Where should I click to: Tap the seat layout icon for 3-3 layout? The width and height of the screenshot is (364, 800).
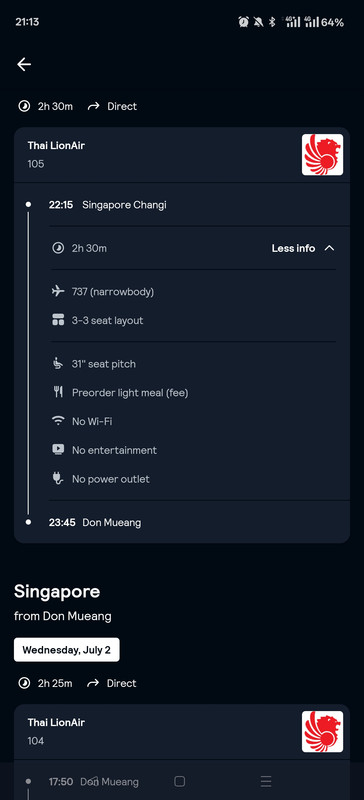pyautogui.click(x=58, y=320)
